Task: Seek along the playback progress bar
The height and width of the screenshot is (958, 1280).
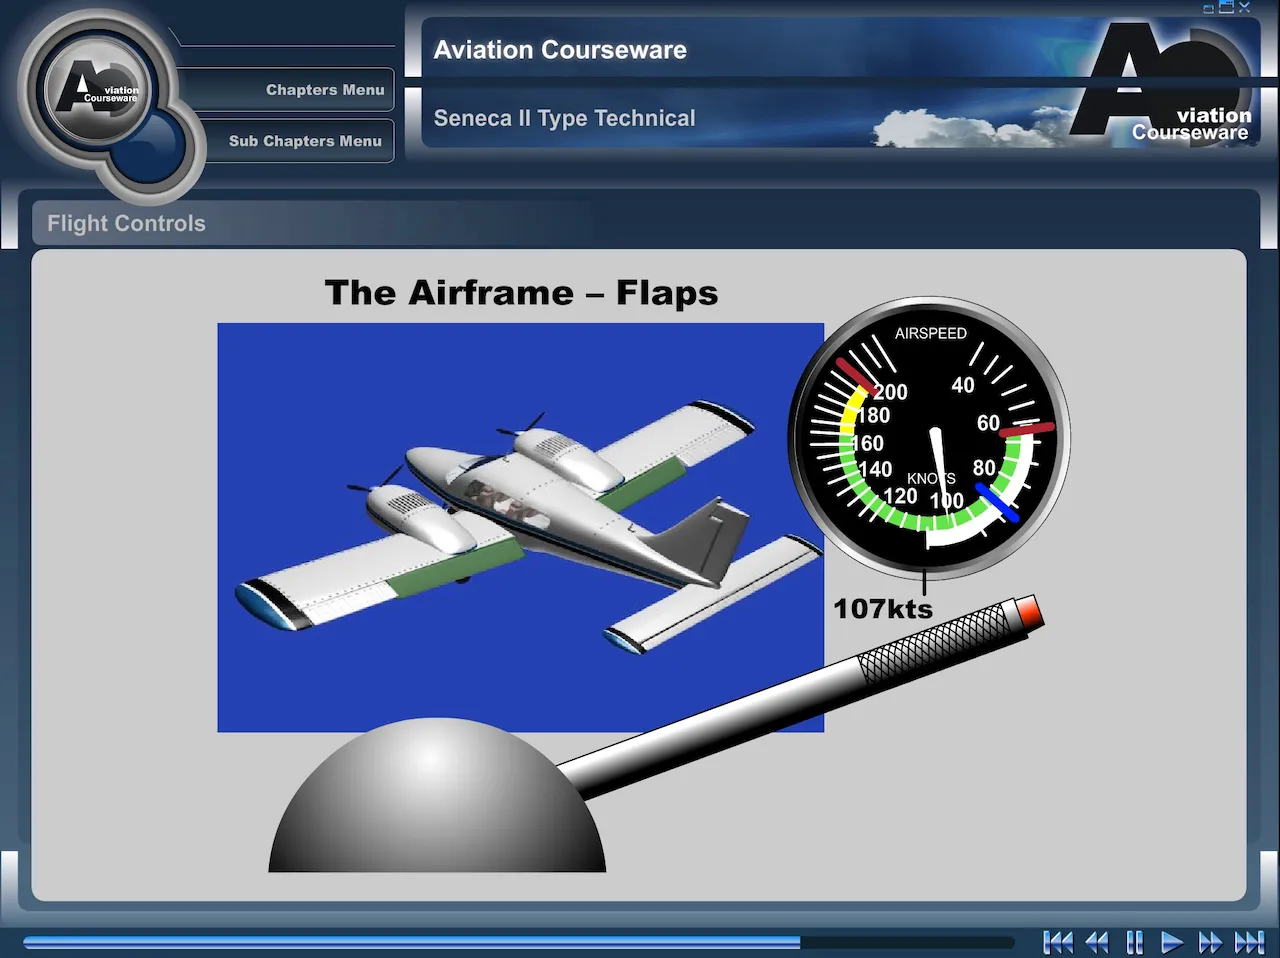Action: (x=520, y=941)
